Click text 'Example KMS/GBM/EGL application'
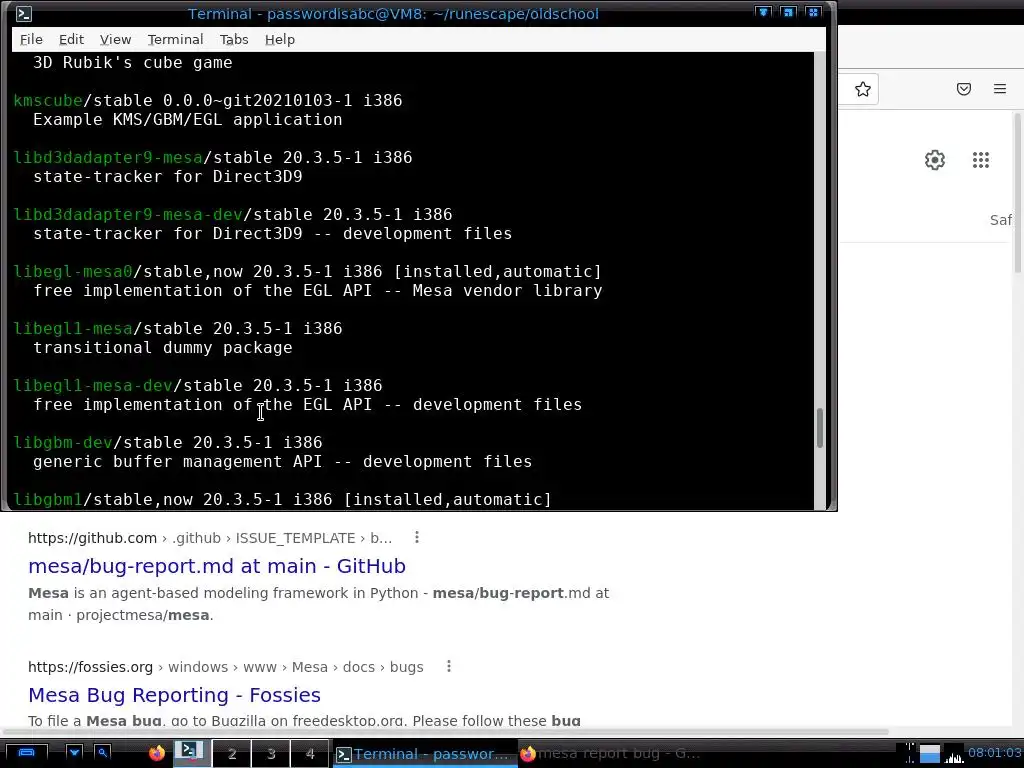 [187, 120]
